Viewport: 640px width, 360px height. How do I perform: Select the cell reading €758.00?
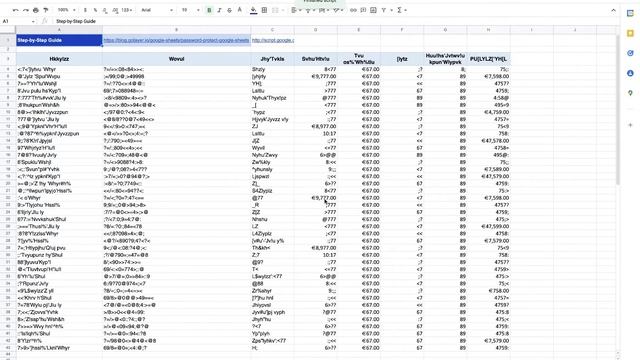[x=488, y=291]
